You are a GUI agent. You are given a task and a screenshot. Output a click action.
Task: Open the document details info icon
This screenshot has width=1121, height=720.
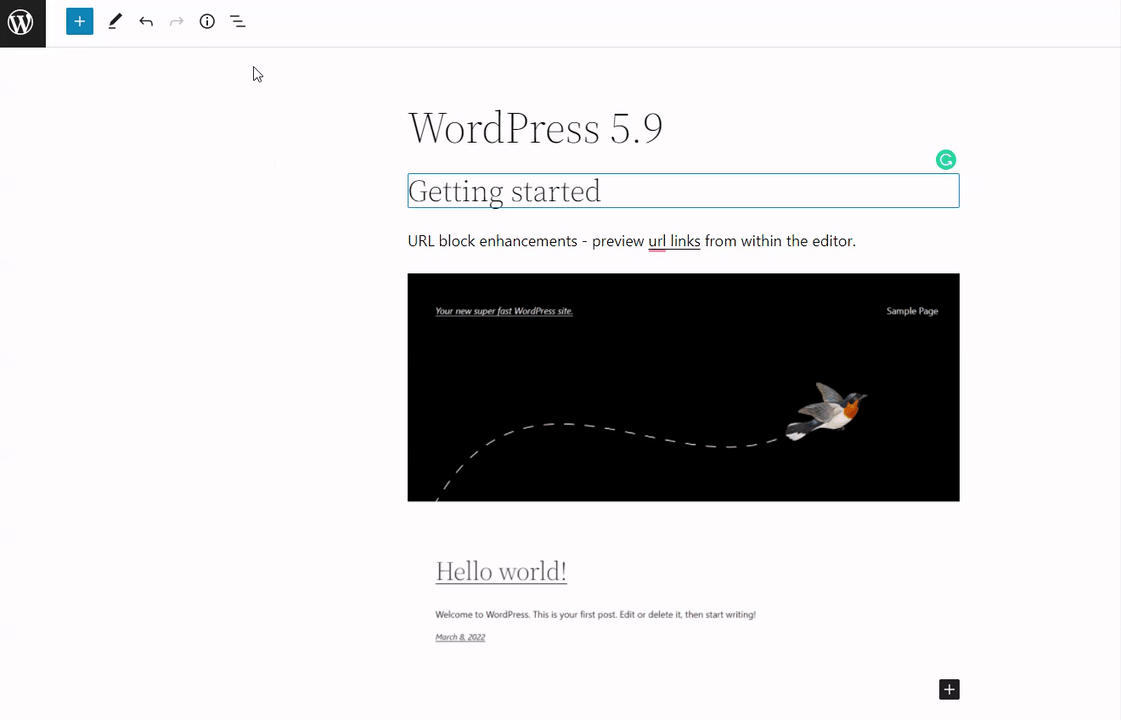(x=207, y=21)
